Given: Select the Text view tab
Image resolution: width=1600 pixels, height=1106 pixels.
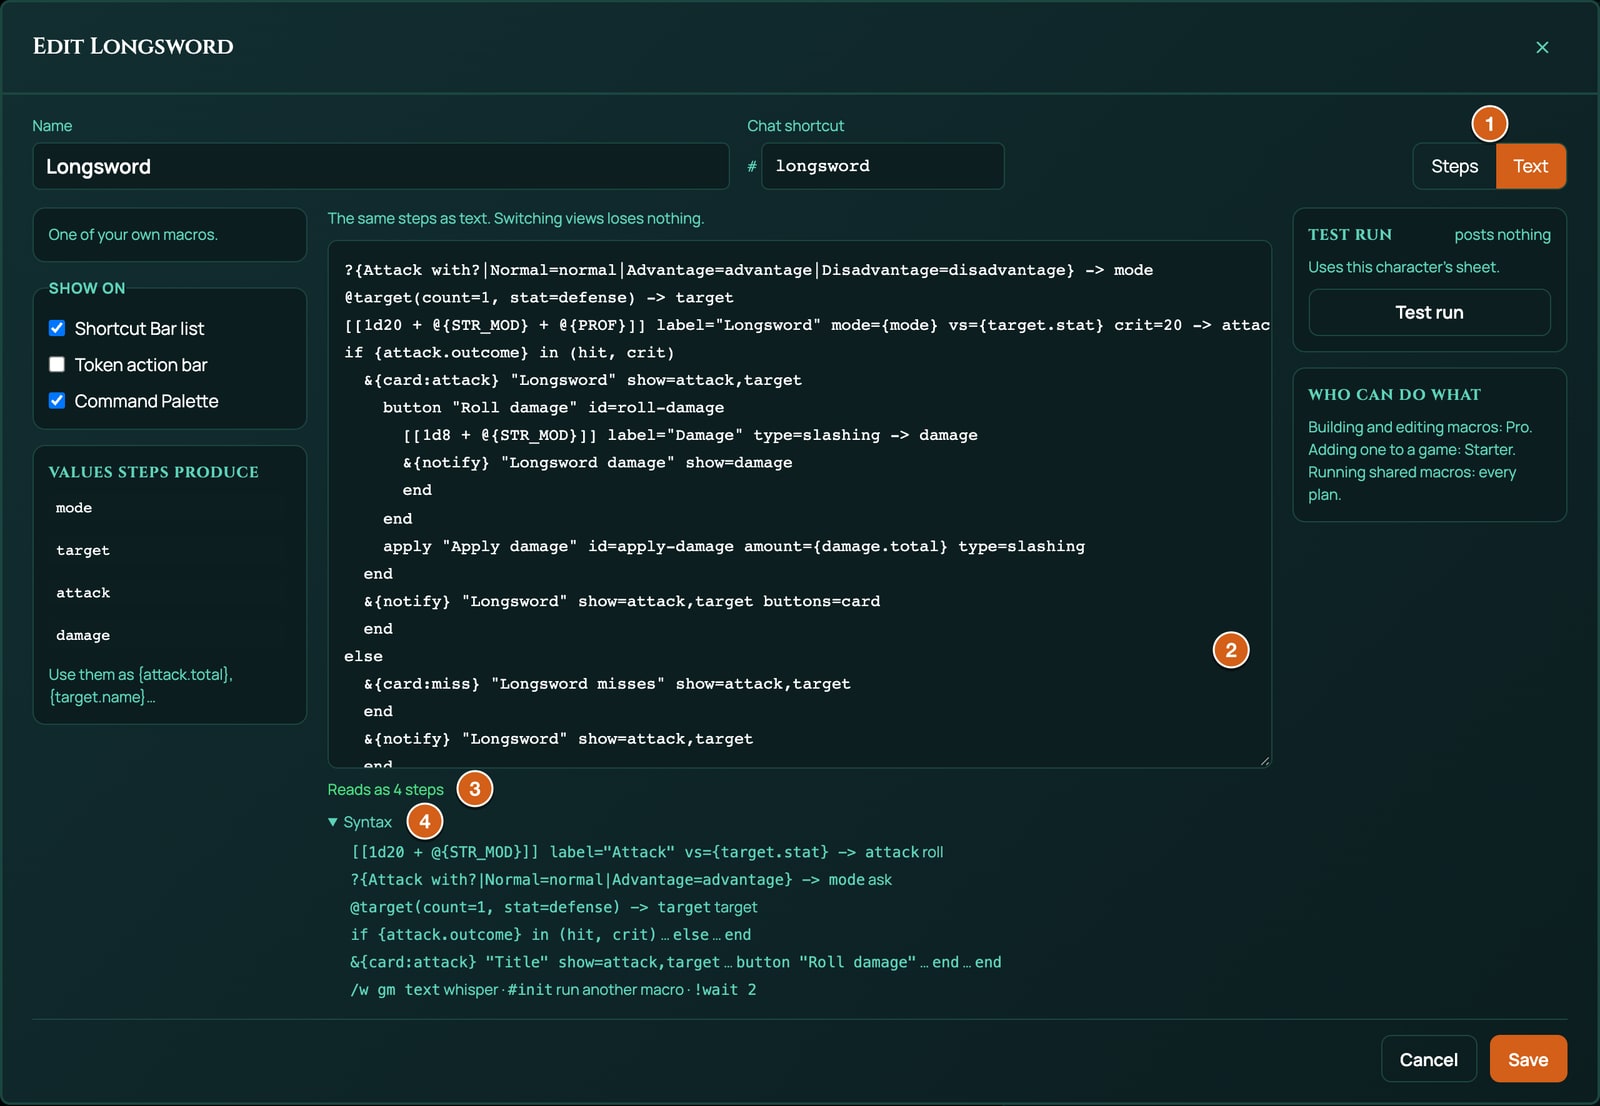Looking at the screenshot, I should (1530, 166).
